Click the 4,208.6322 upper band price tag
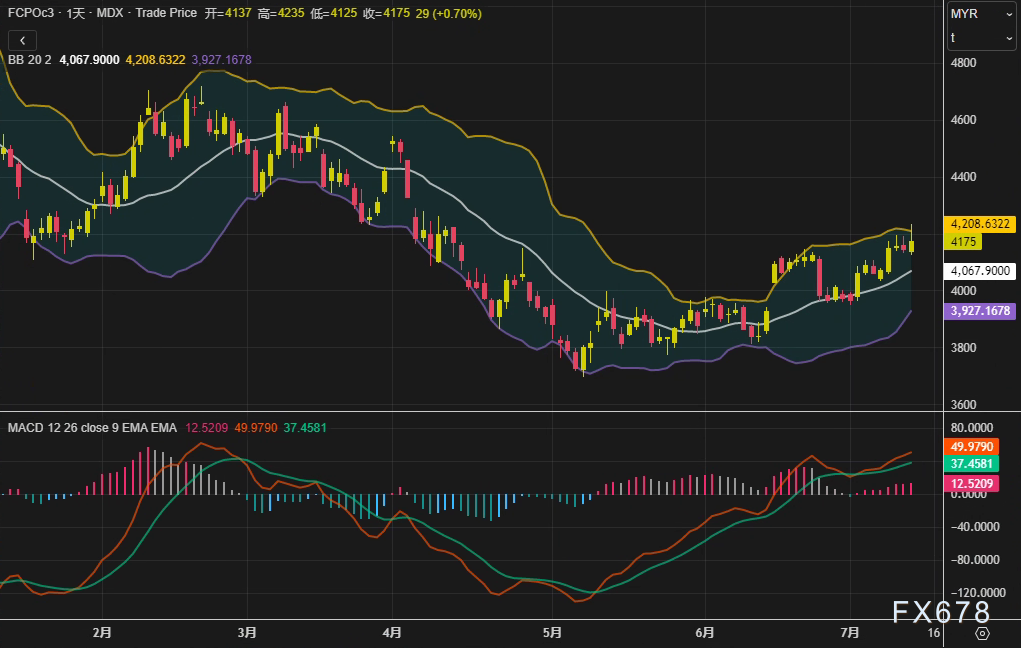Screen dimensions: 1021x648 [x=979, y=224]
